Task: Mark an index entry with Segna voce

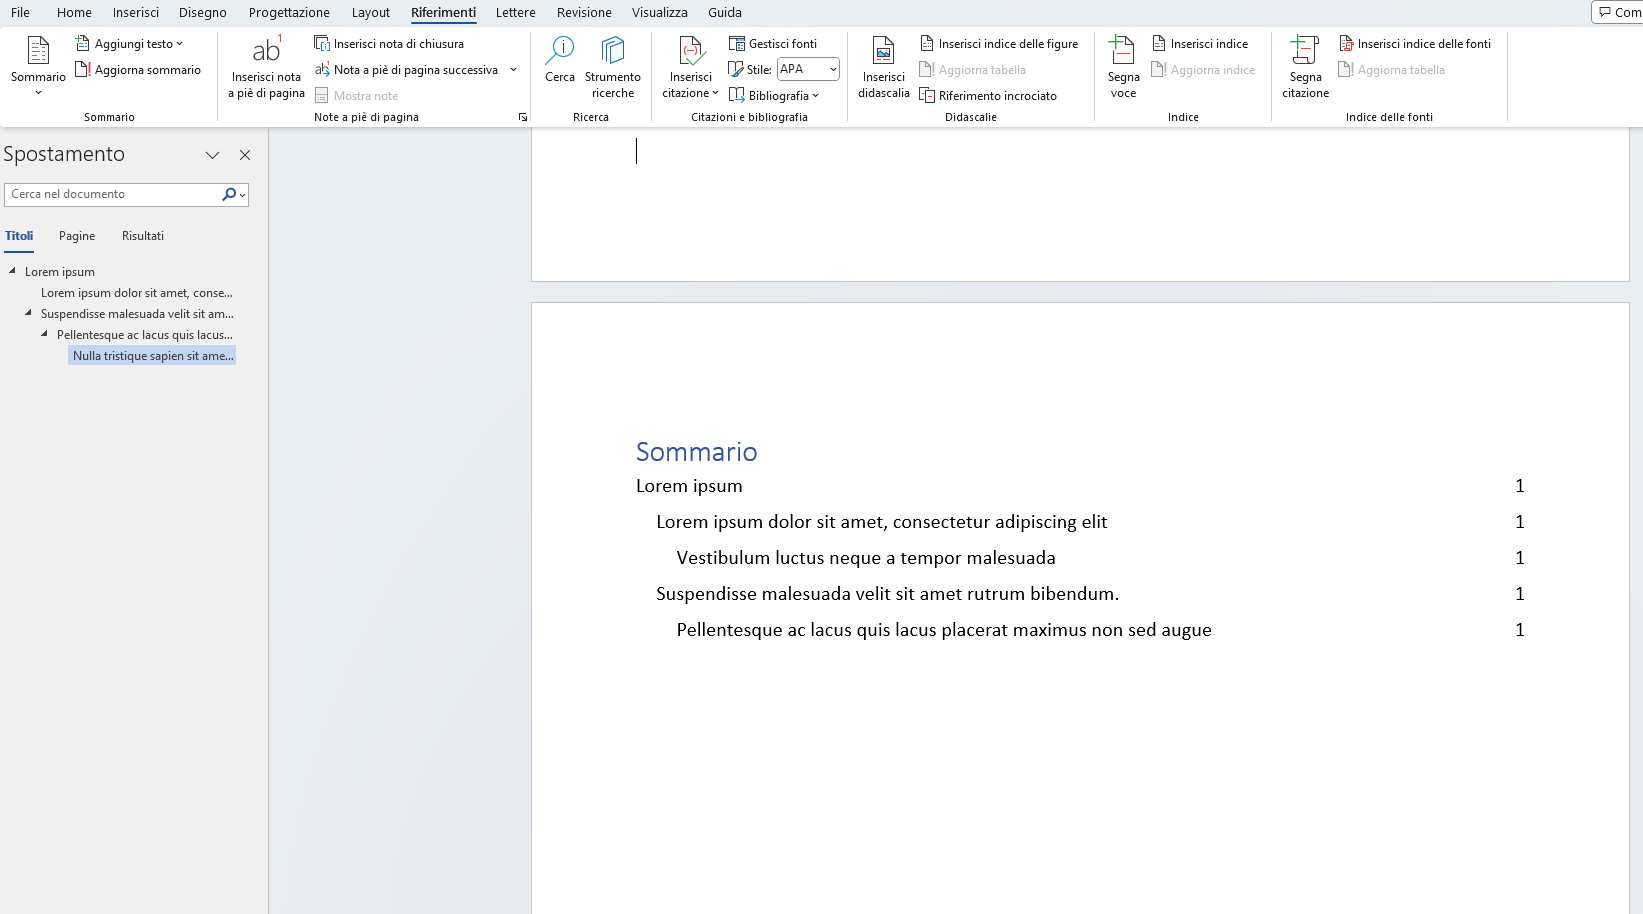Action: 1123,67
